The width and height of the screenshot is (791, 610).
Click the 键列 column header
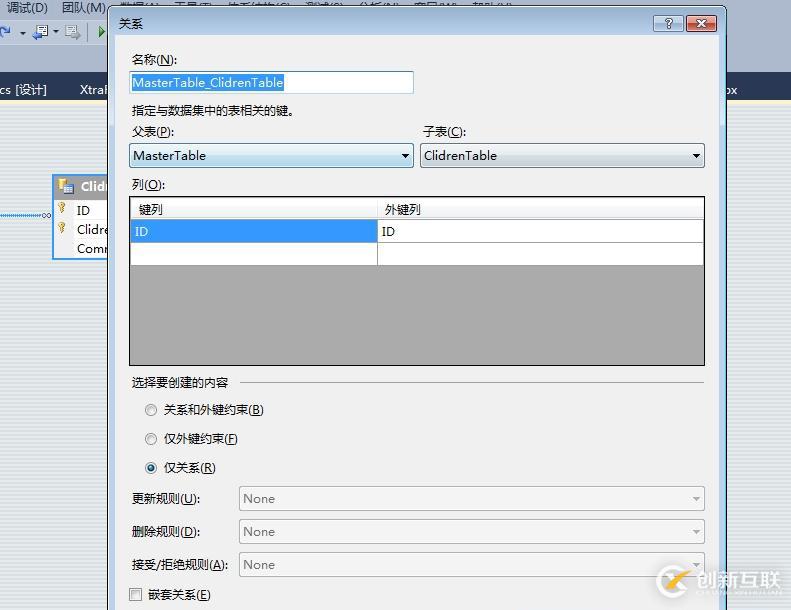coord(254,209)
